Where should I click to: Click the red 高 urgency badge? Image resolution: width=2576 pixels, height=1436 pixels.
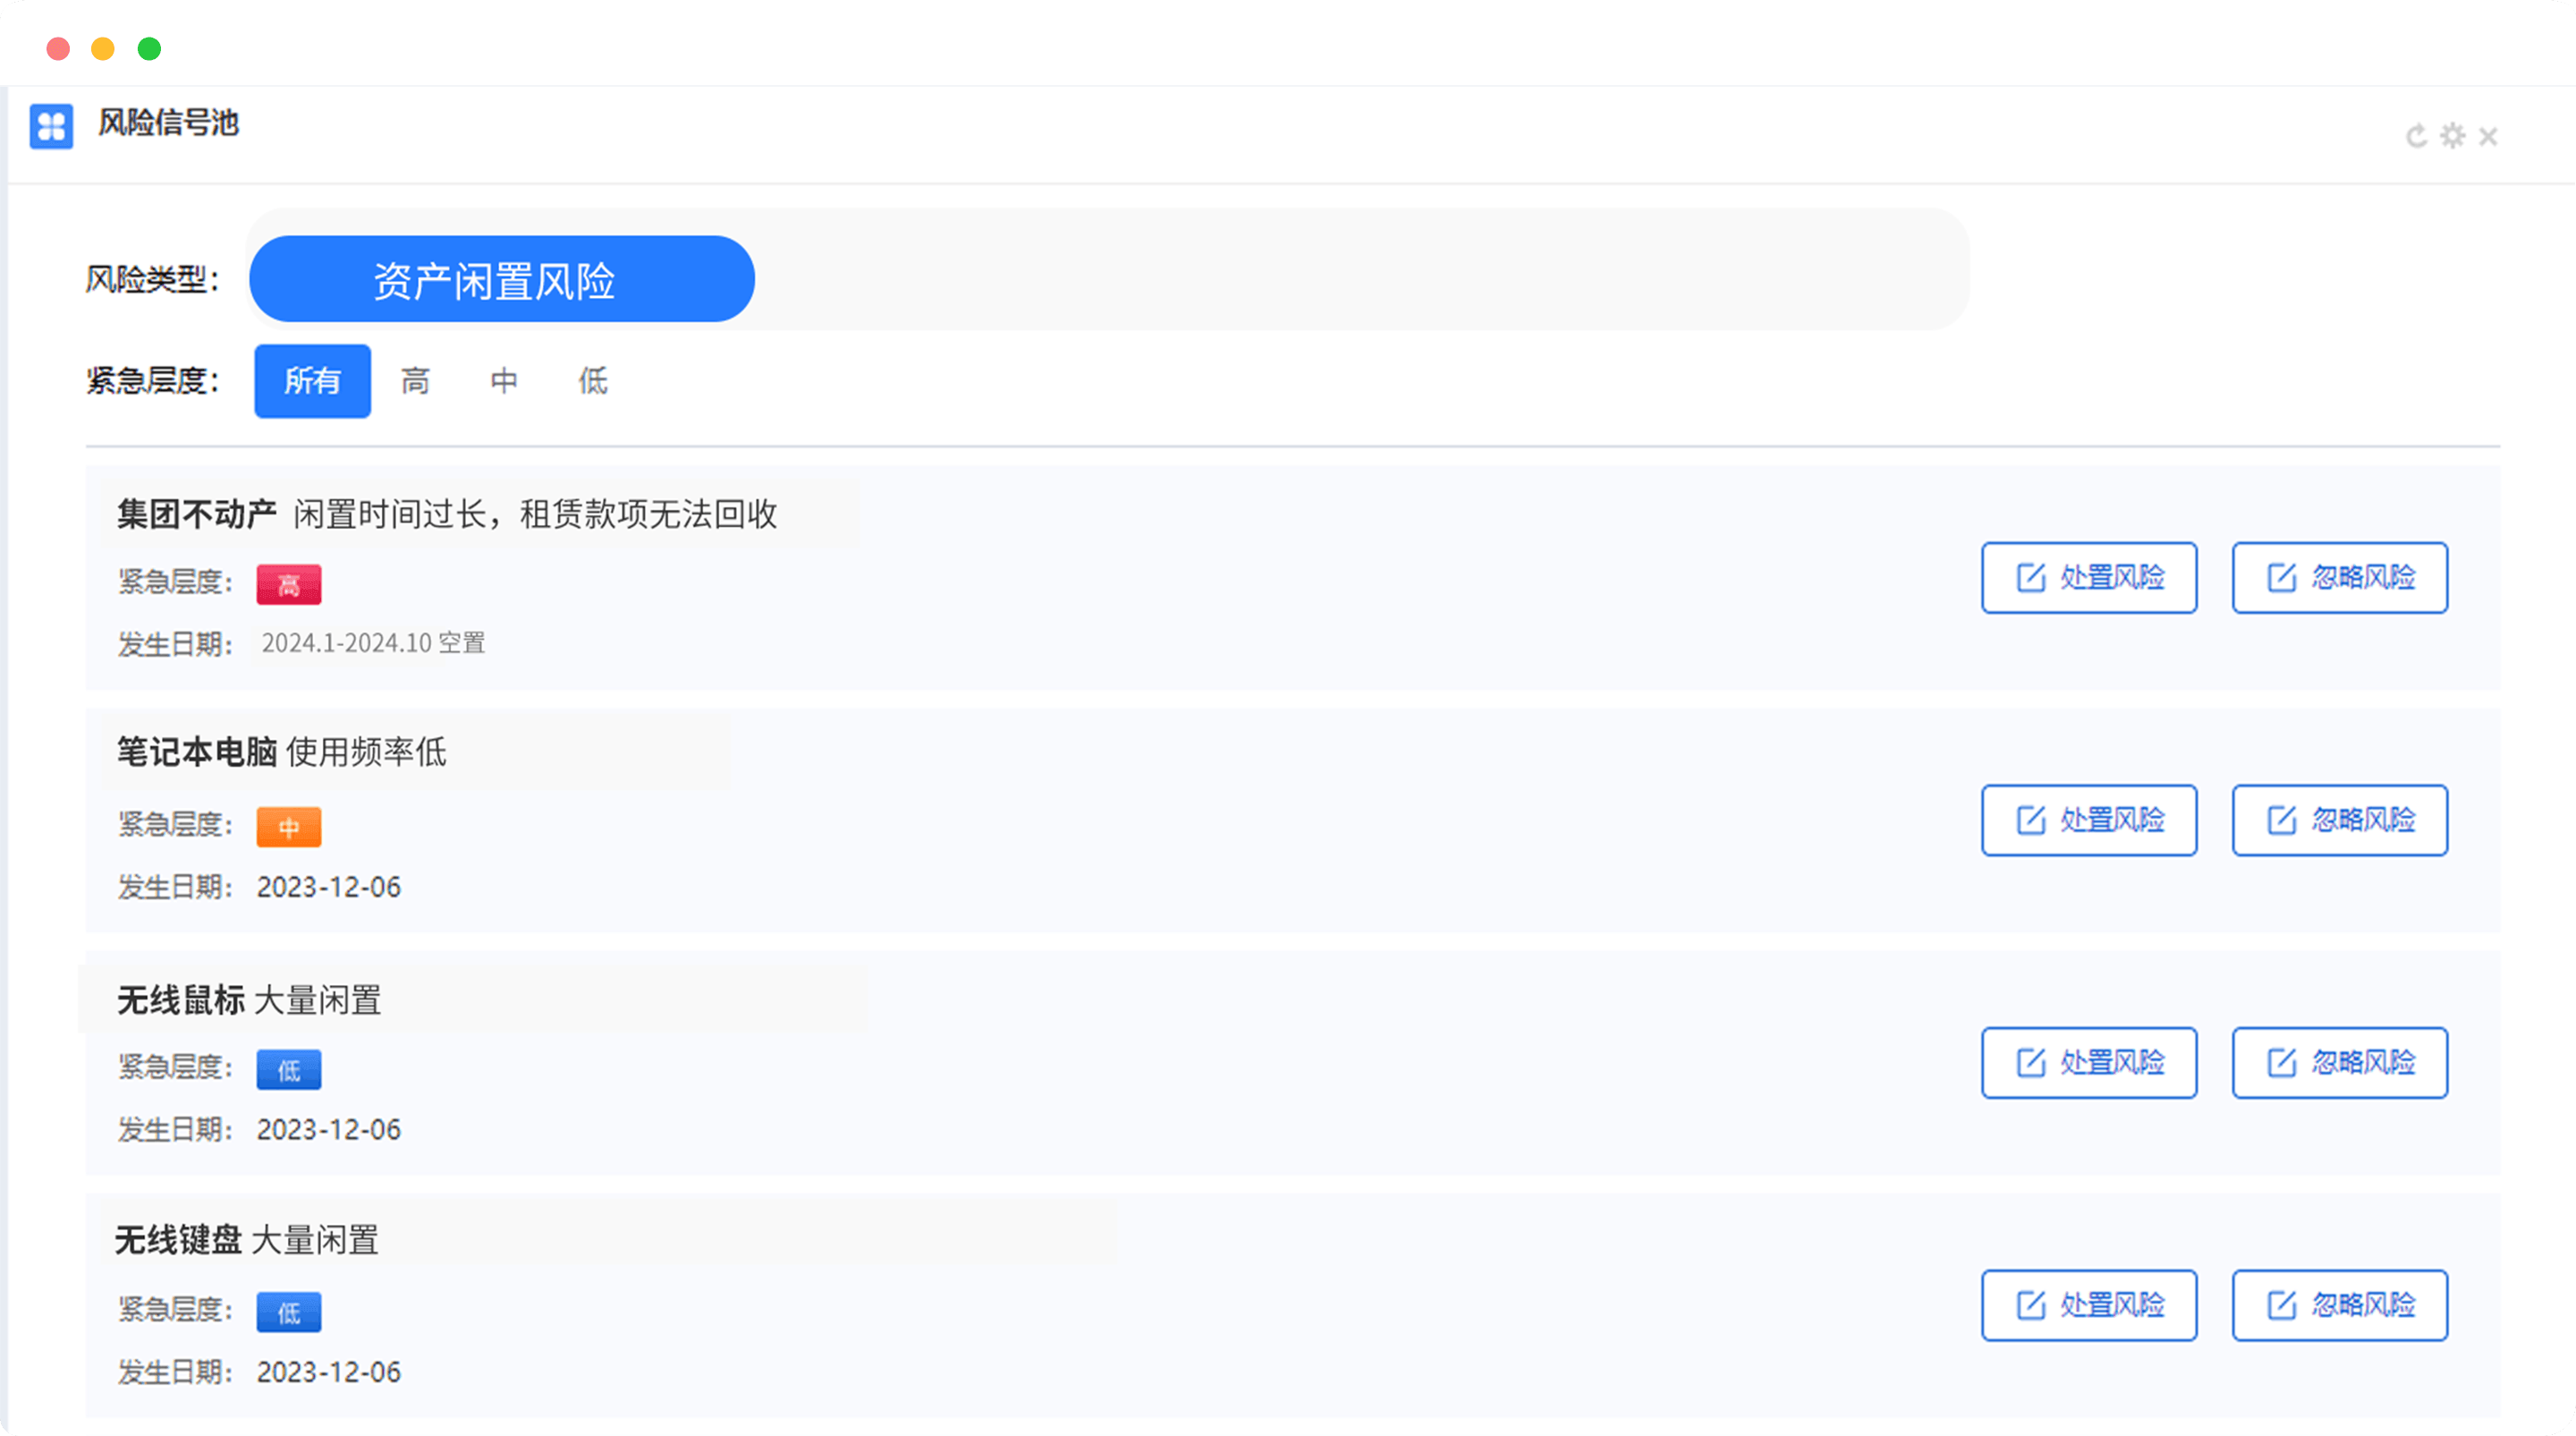289,585
